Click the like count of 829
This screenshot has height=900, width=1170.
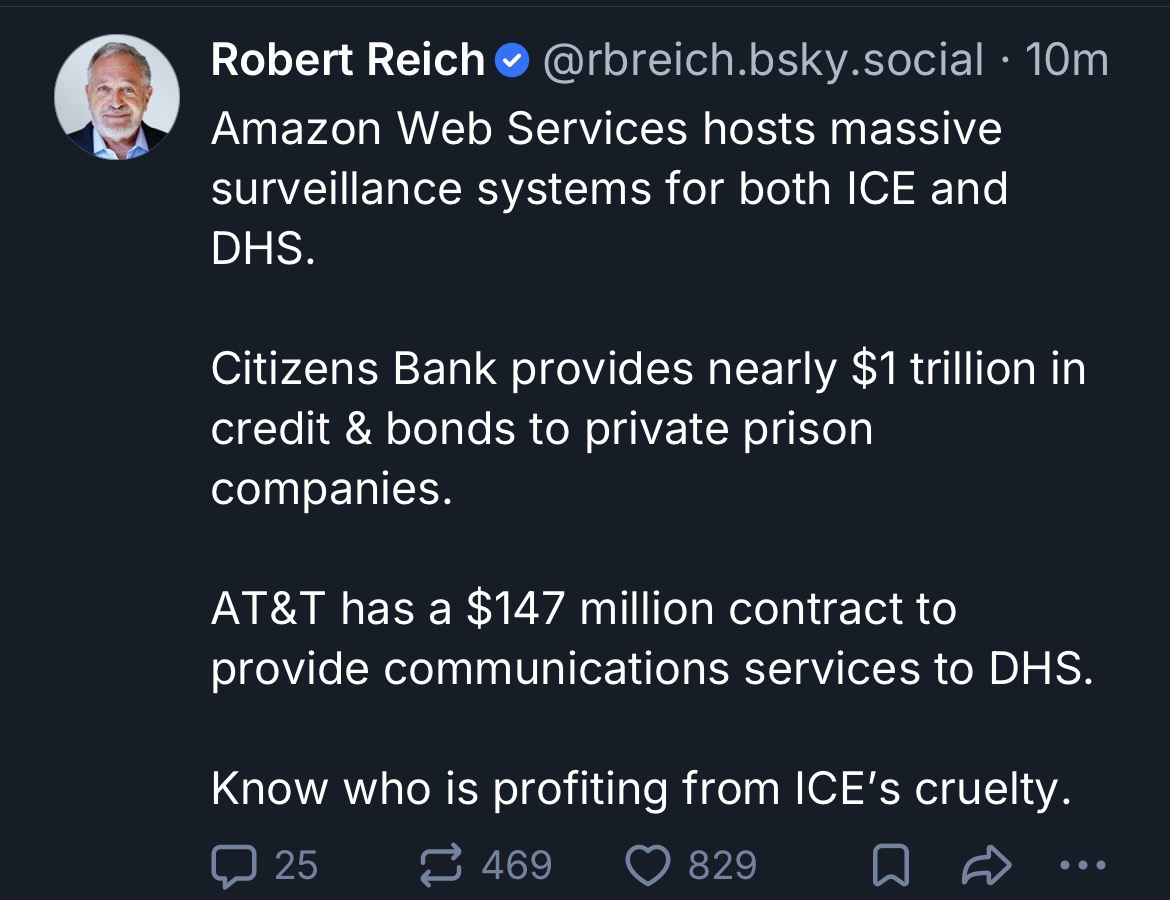pos(722,865)
